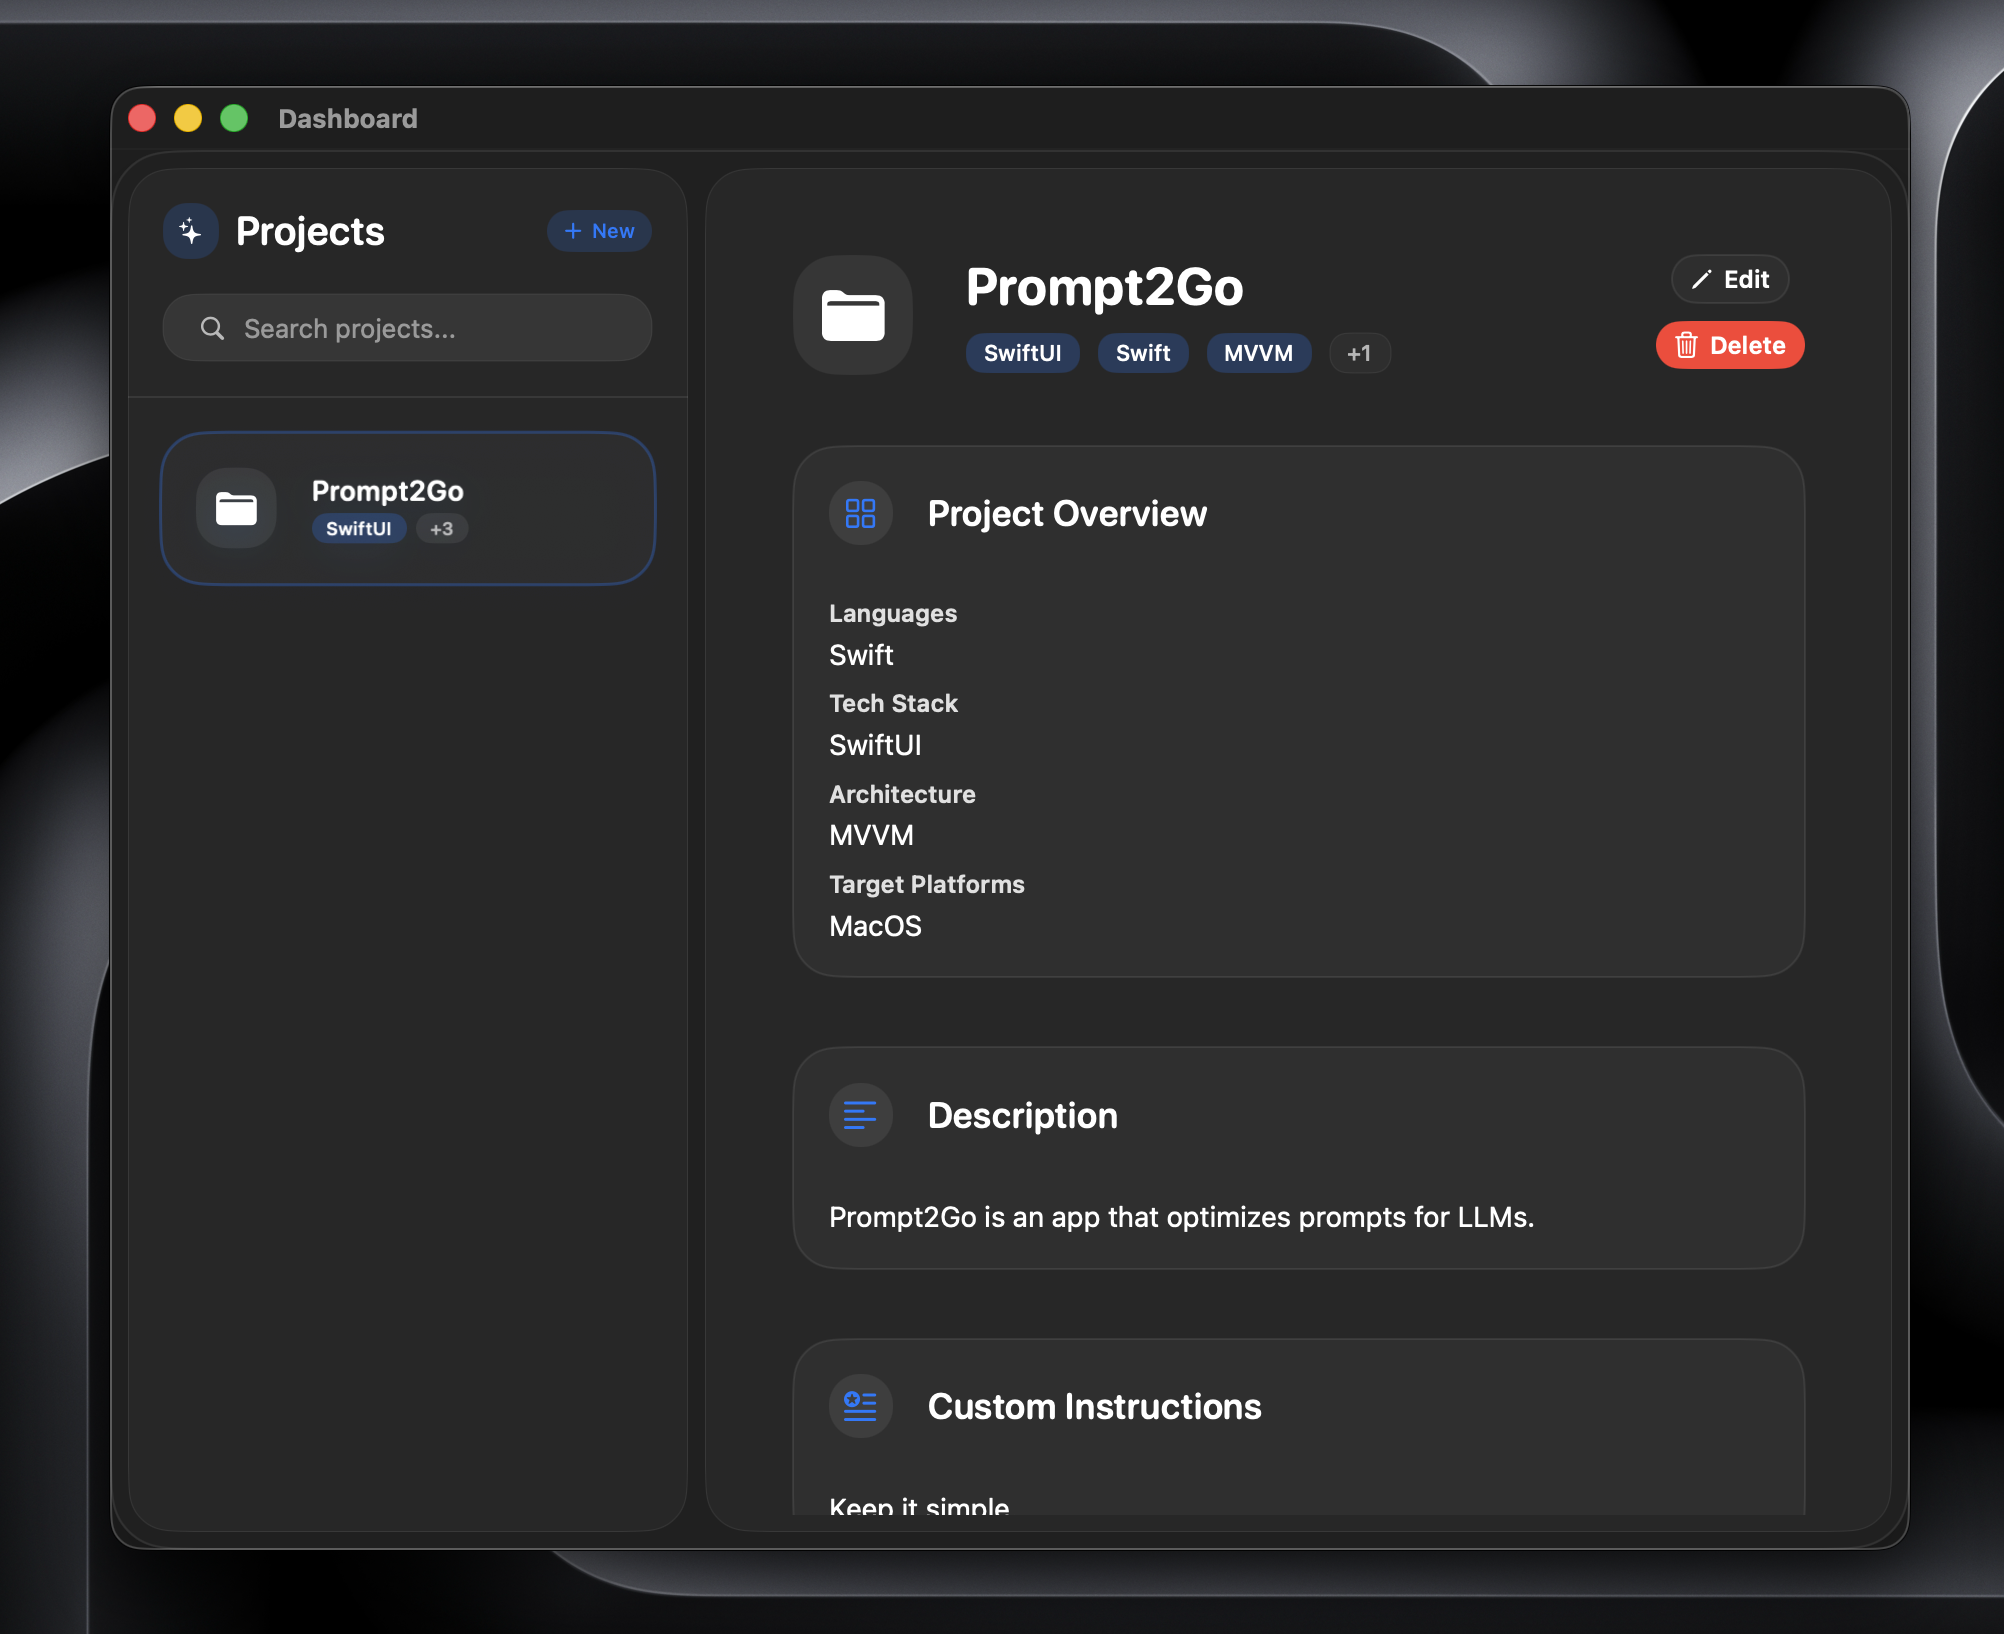Select the SwiftUI tag under the project title
2004x1634 pixels.
1022,353
